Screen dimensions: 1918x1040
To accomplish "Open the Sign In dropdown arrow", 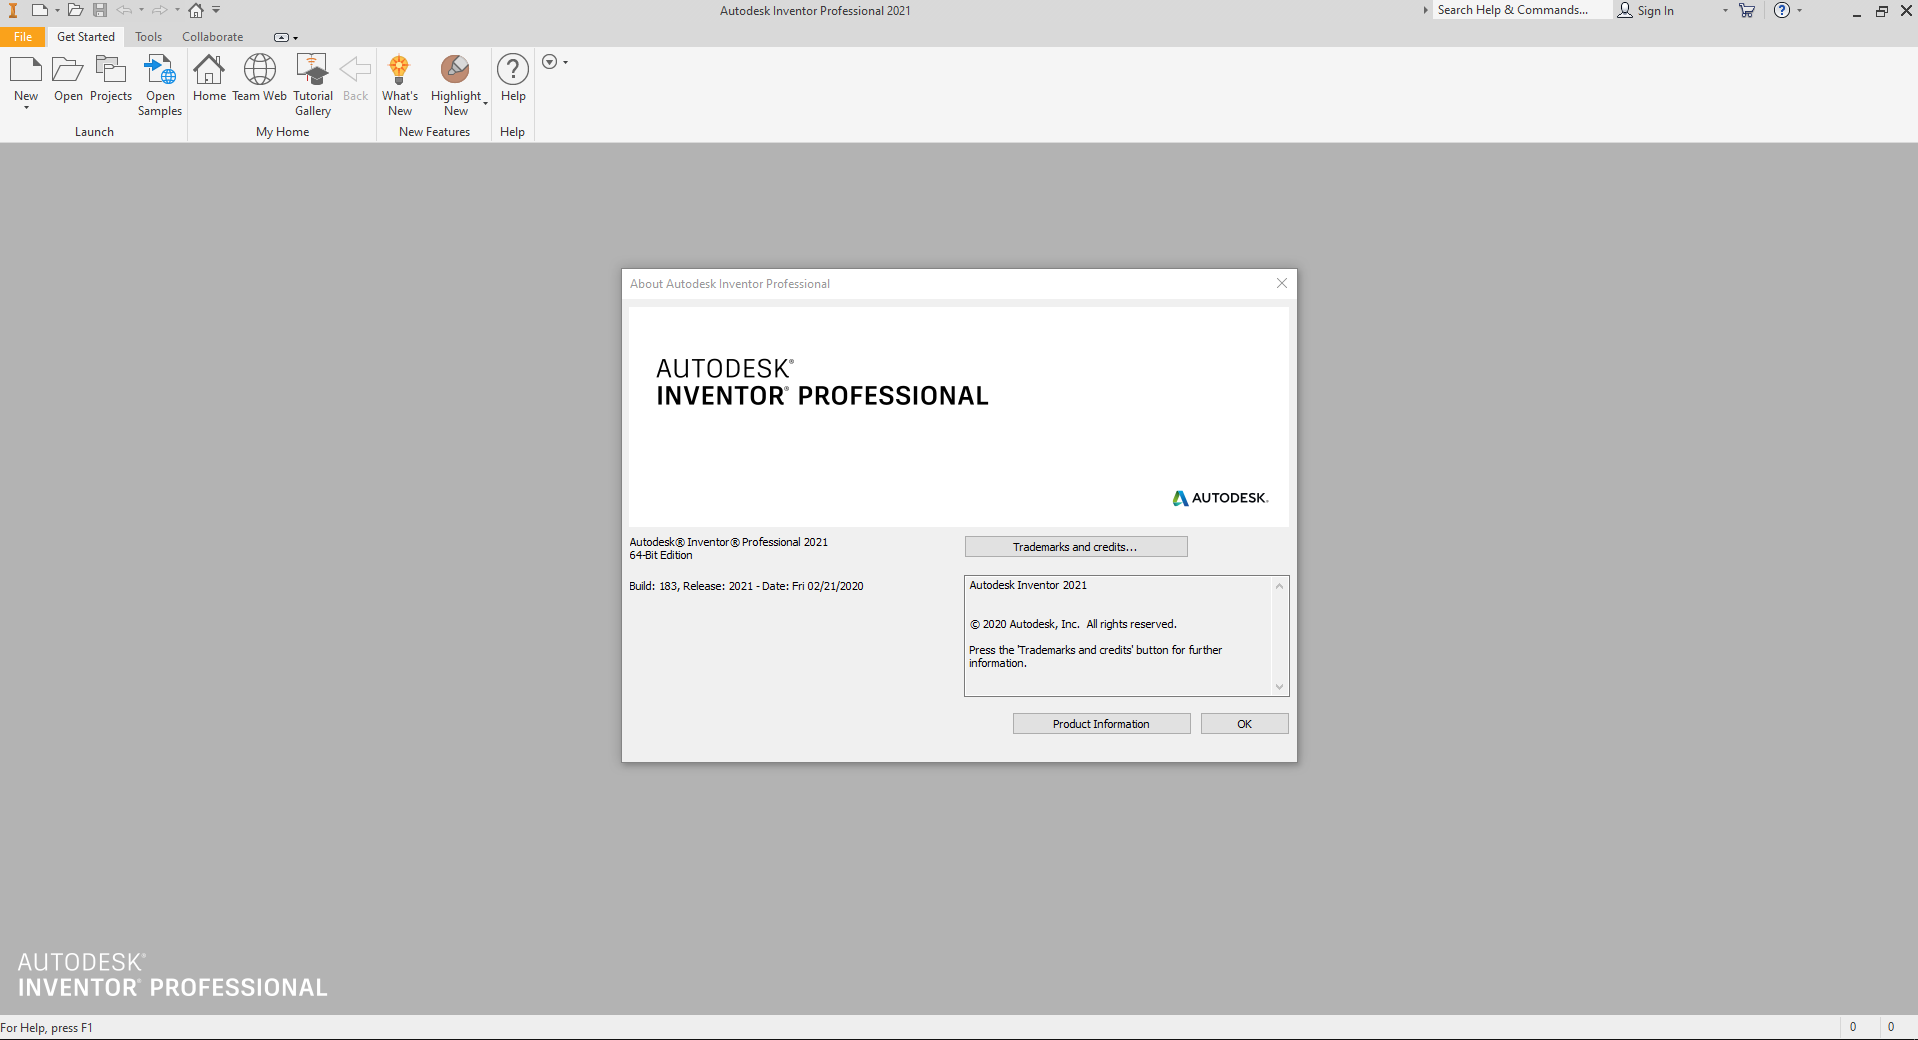I will point(1725,10).
